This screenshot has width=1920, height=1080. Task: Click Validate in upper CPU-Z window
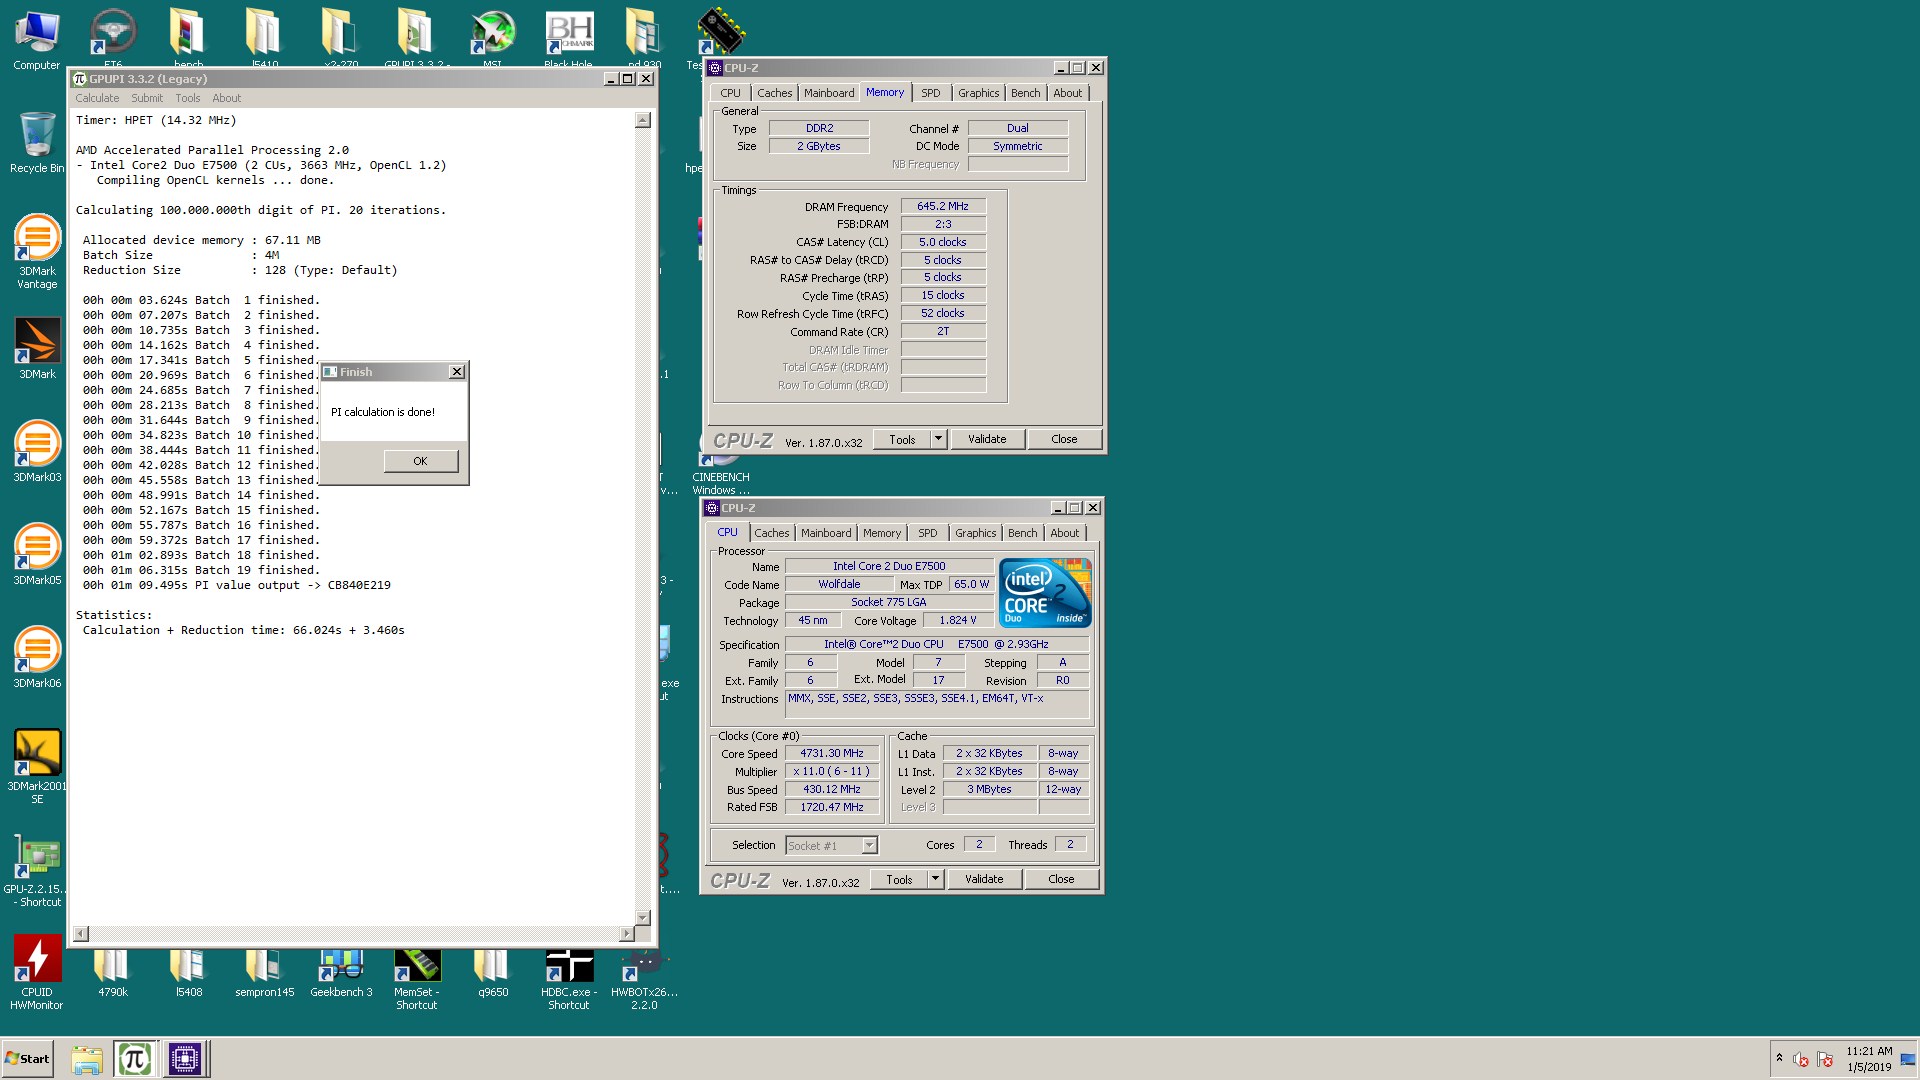click(x=987, y=439)
